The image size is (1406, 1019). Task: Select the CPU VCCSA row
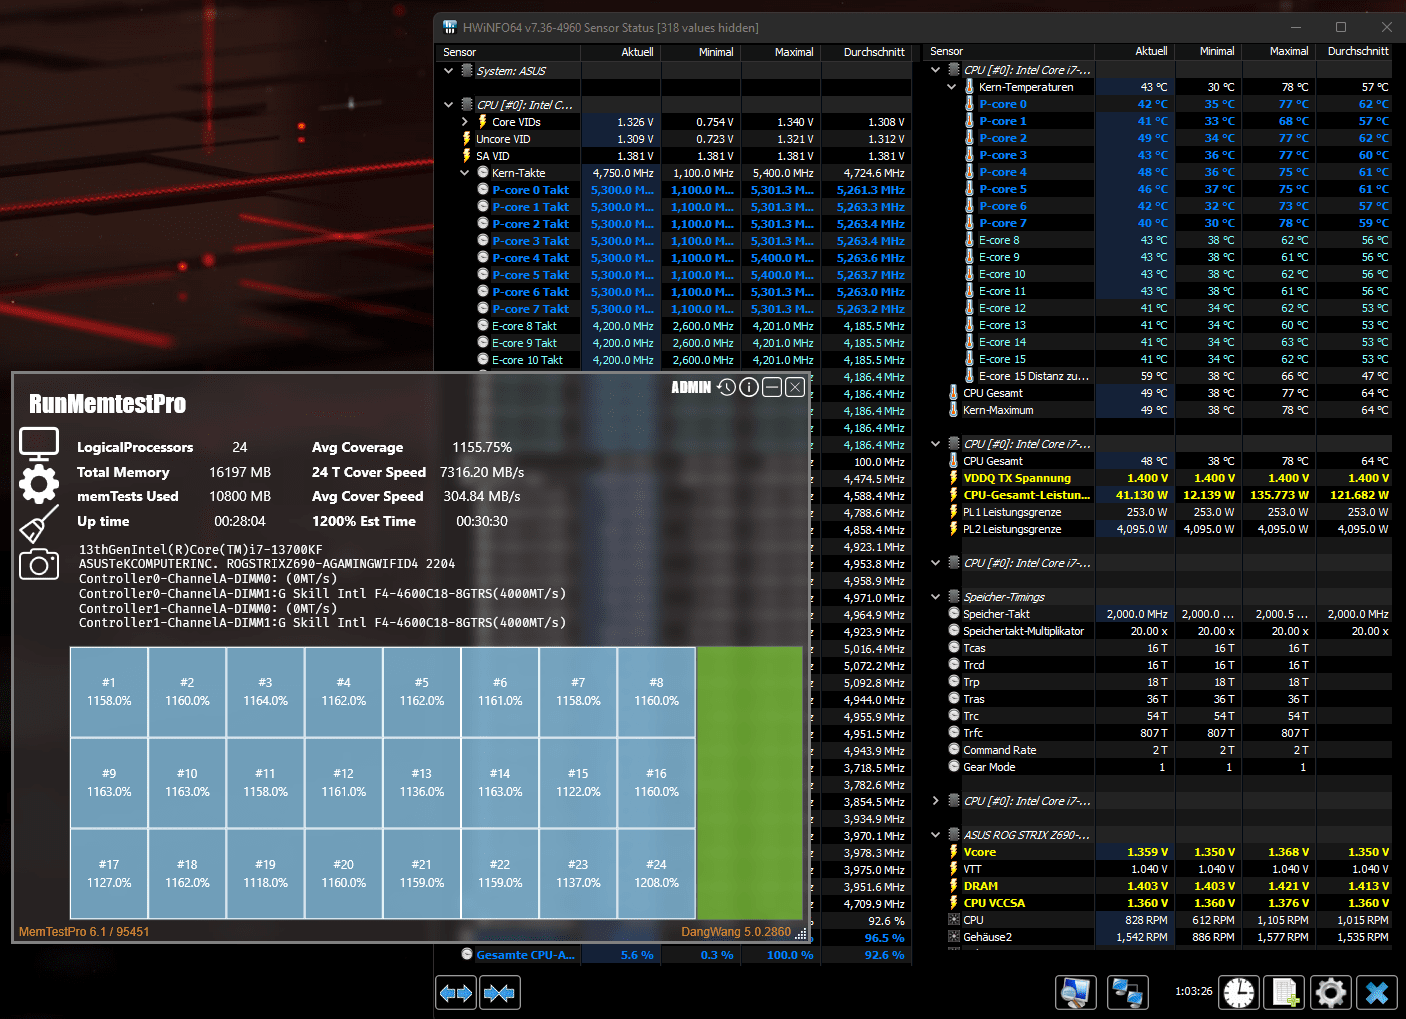pyautogui.click(x=1158, y=903)
